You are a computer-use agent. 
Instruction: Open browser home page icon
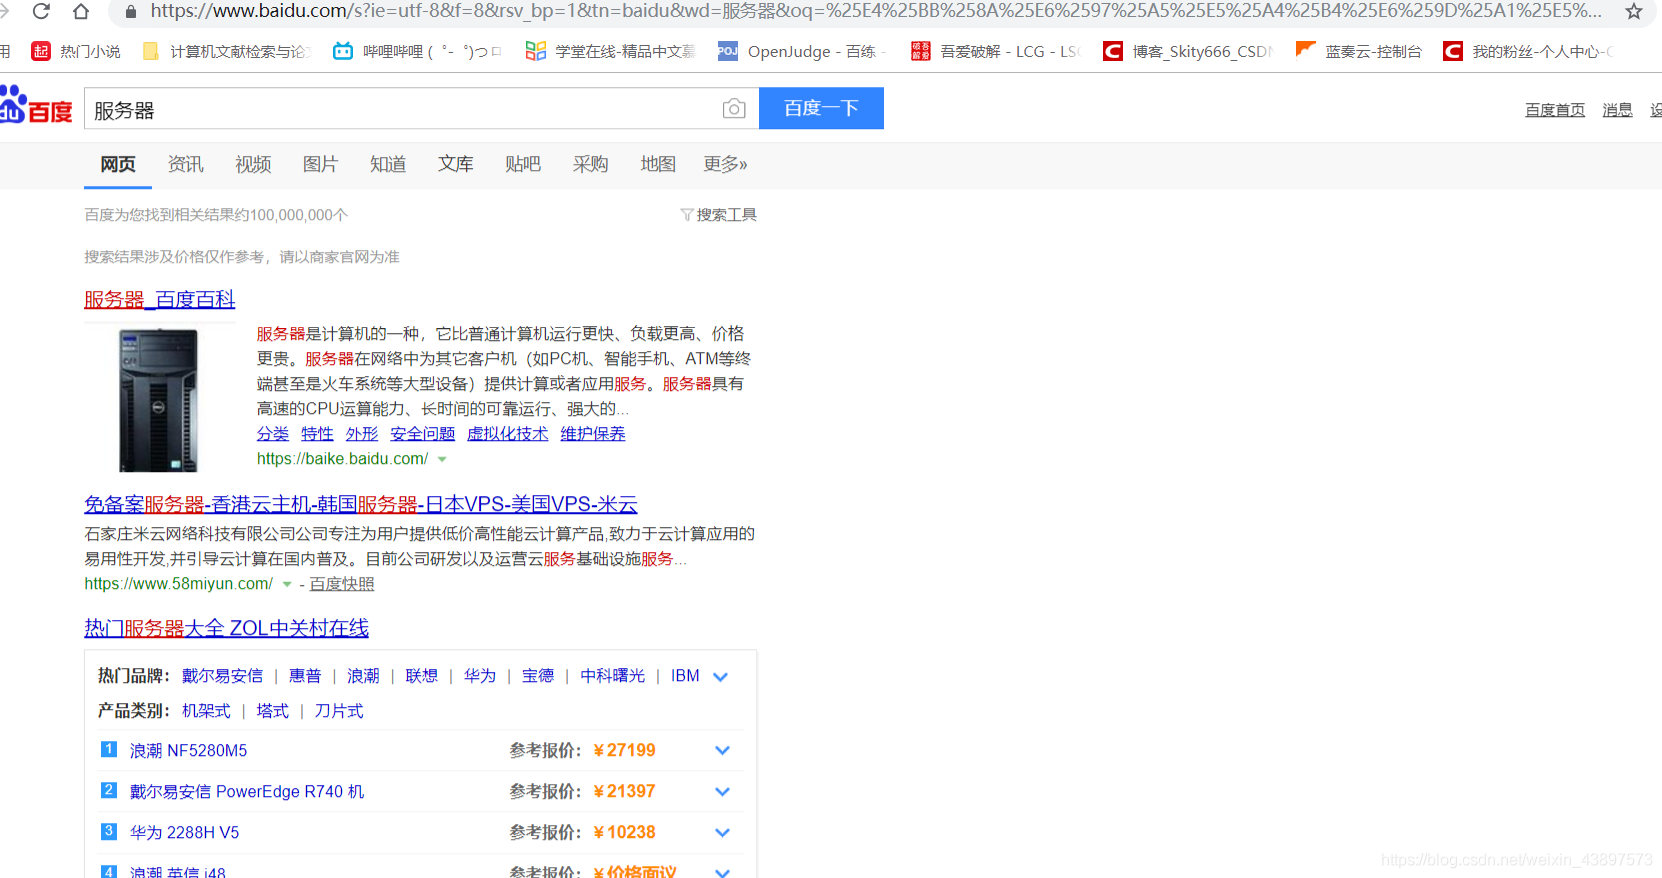click(x=81, y=11)
